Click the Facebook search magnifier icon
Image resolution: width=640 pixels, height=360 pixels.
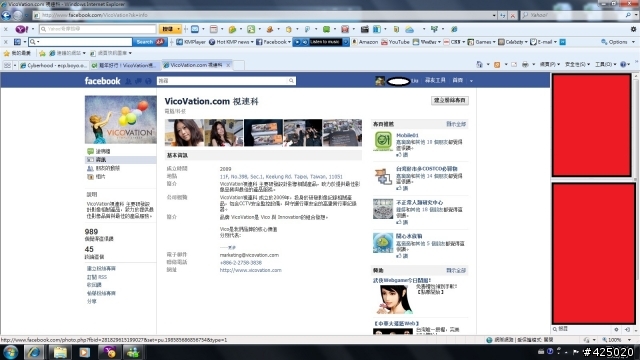point(291,81)
